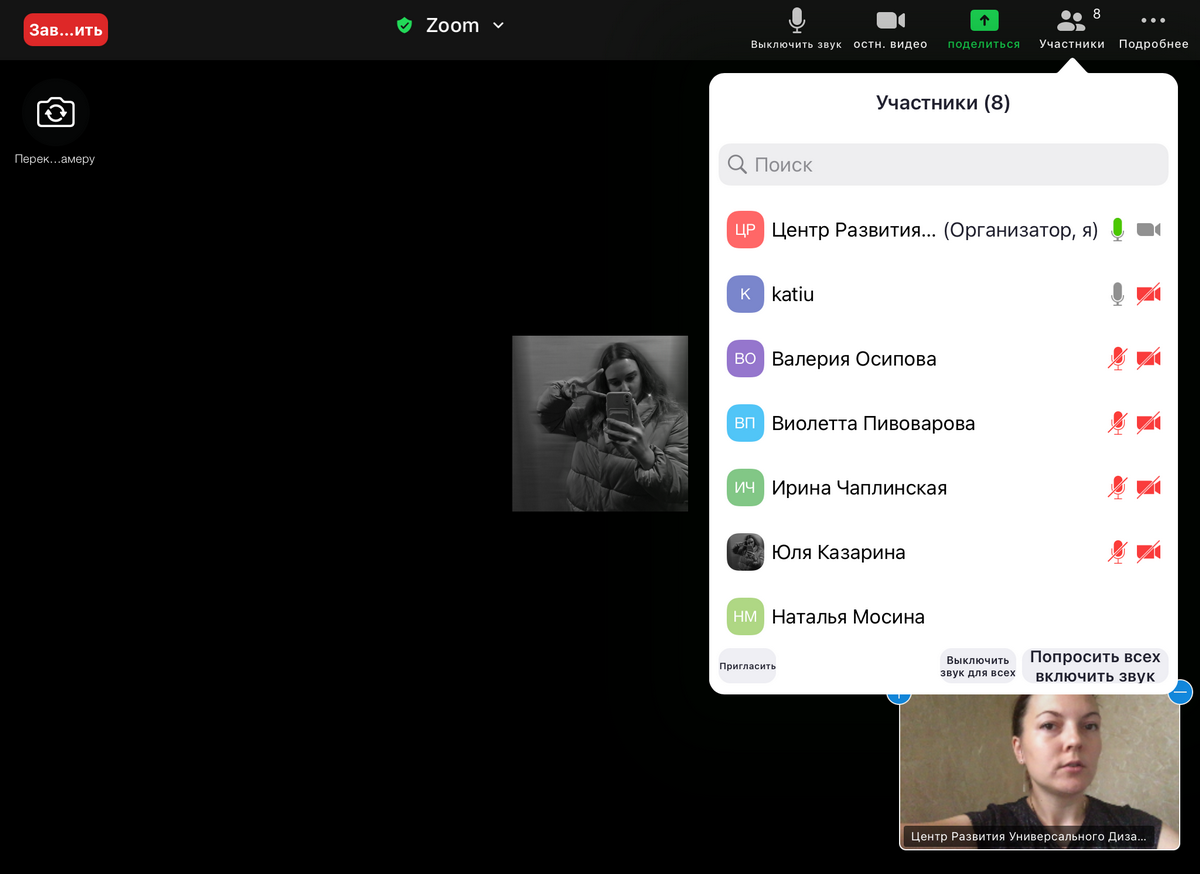Viewport: 1200px width, 874px height.
Task: Toggle the Участники participants panel
Action: point(1072,30)
